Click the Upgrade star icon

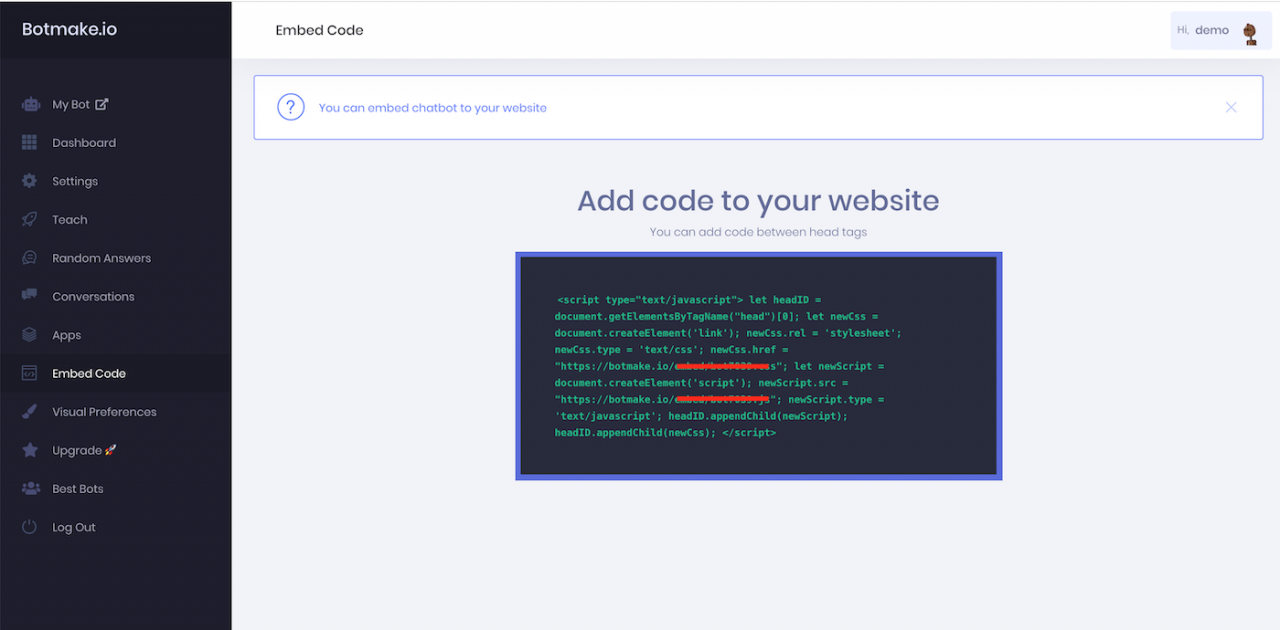tap(30, 450)
